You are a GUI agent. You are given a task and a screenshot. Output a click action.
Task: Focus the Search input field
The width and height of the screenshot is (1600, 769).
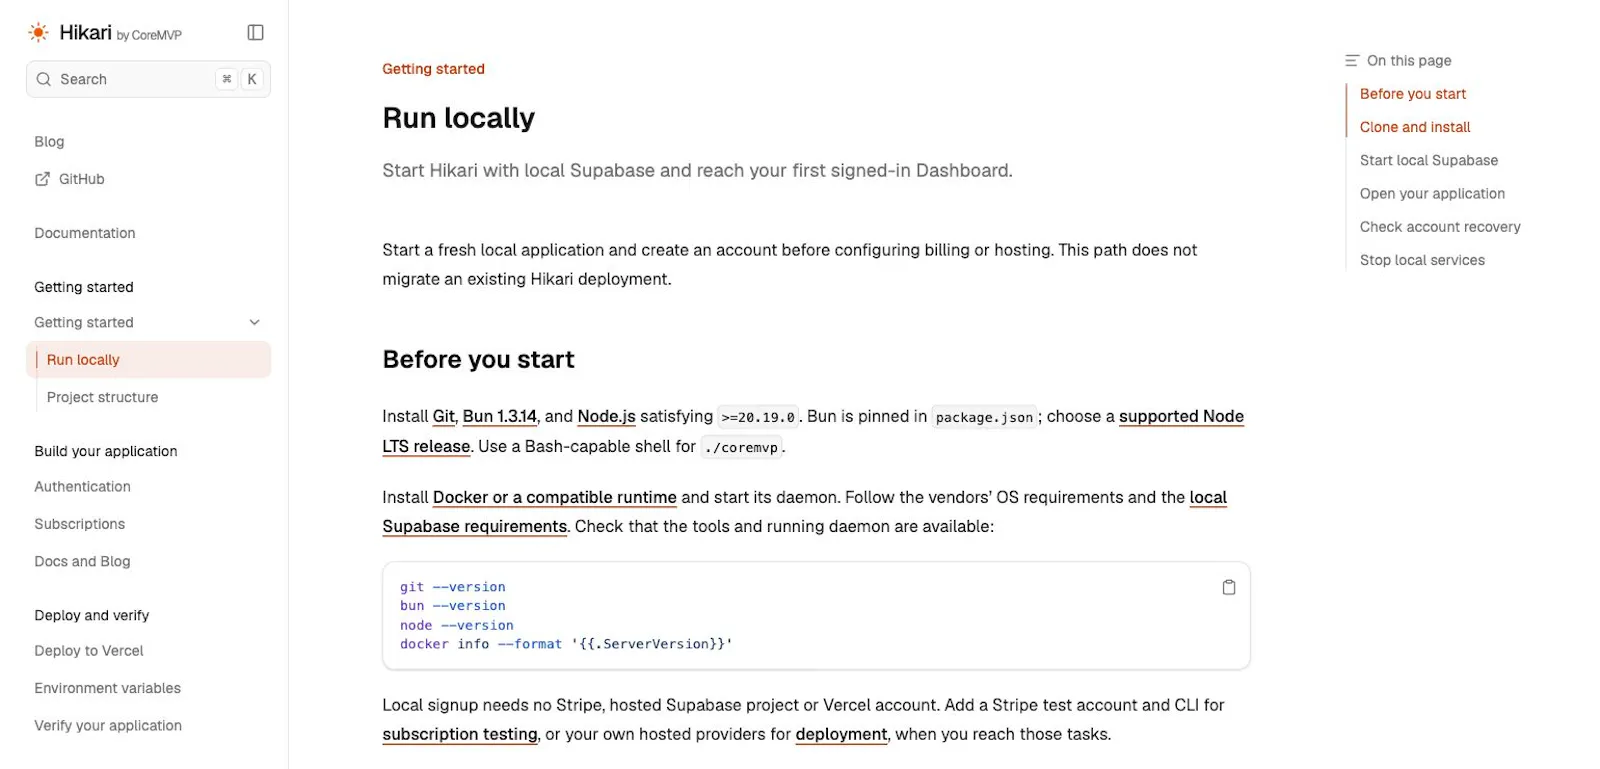click(148, 79)
